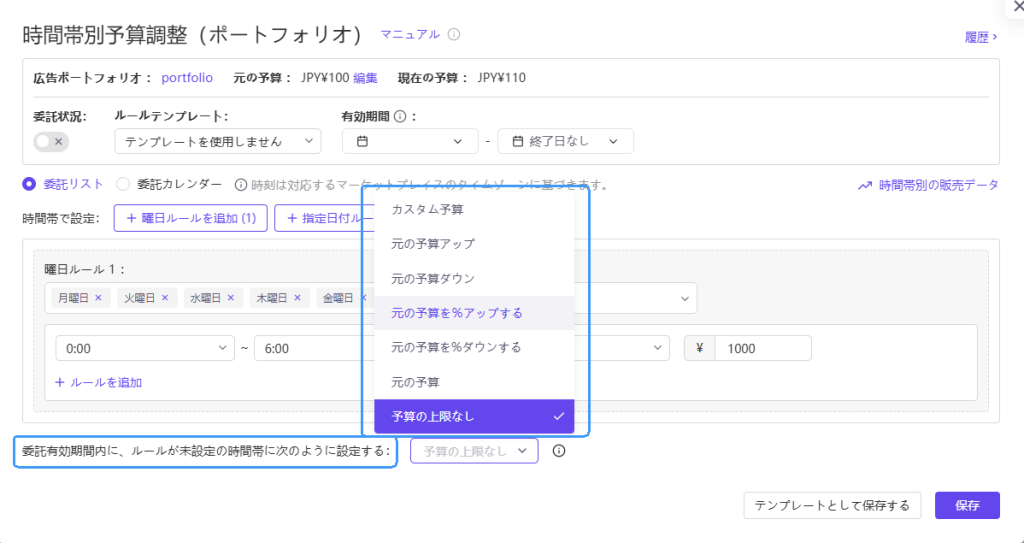Open the 6:00 end time dropdown

[x=313, y=348]
